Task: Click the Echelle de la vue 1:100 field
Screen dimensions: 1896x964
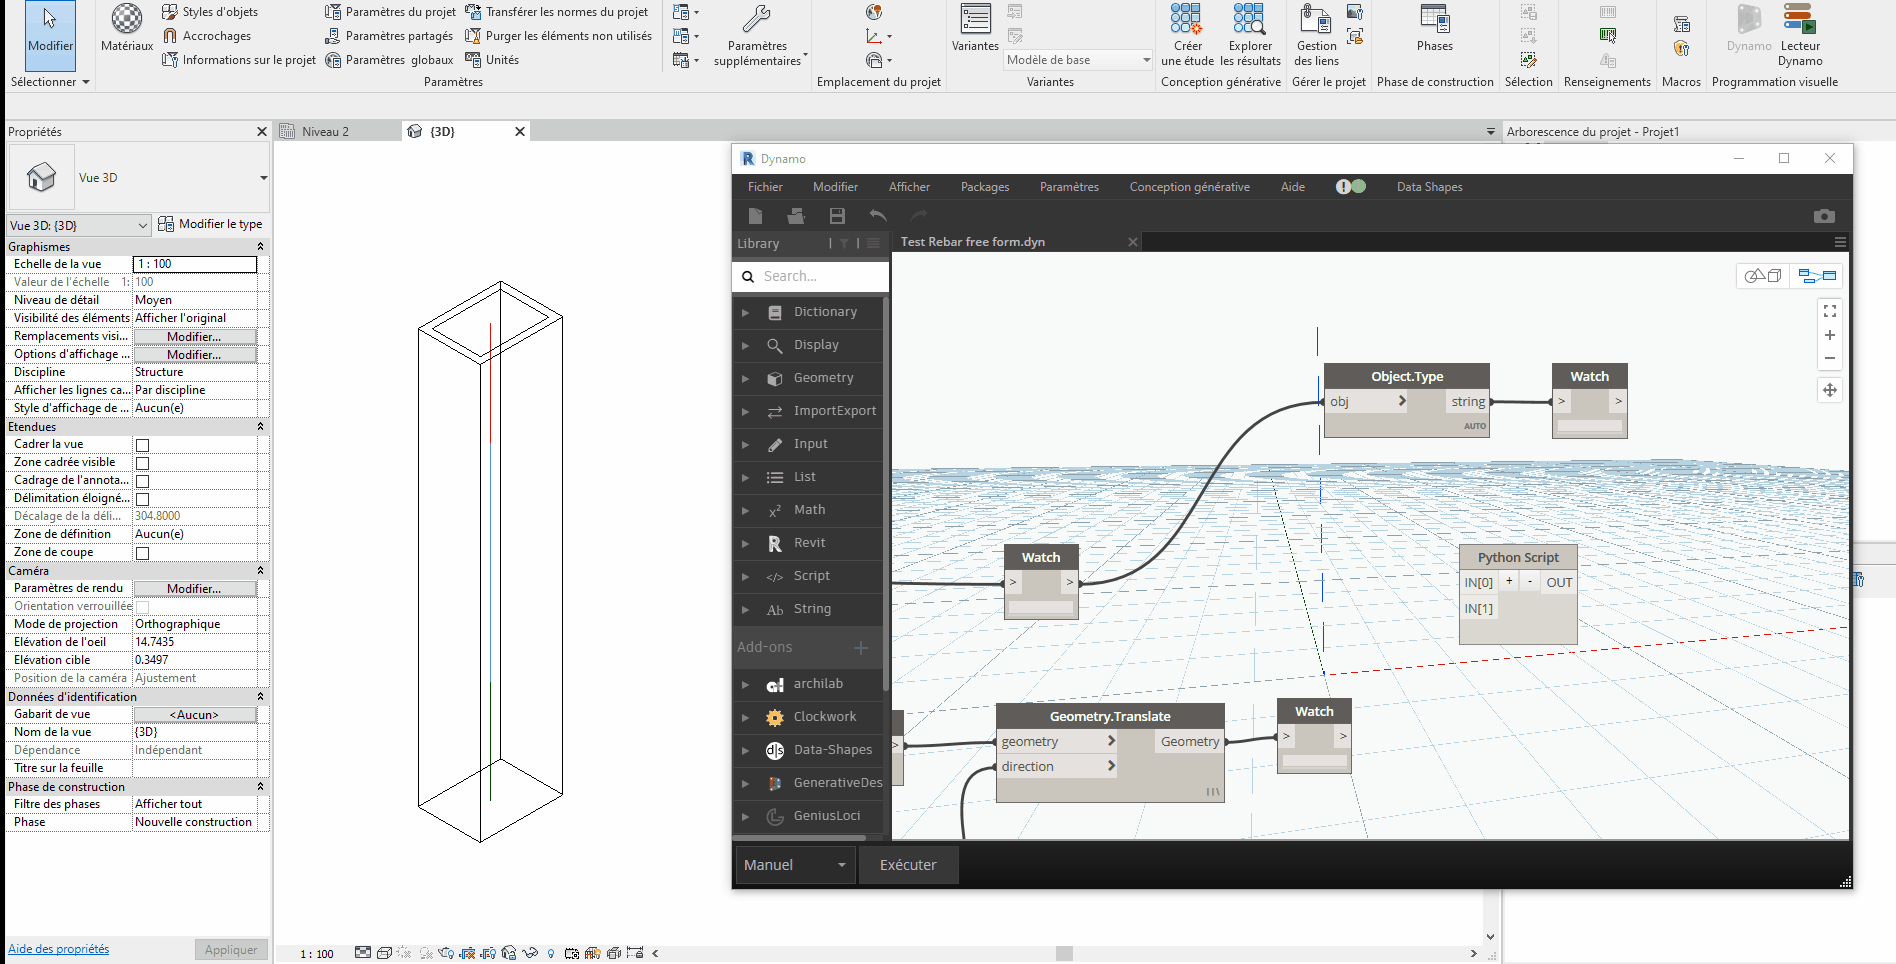Action: (x=195, y=264)
